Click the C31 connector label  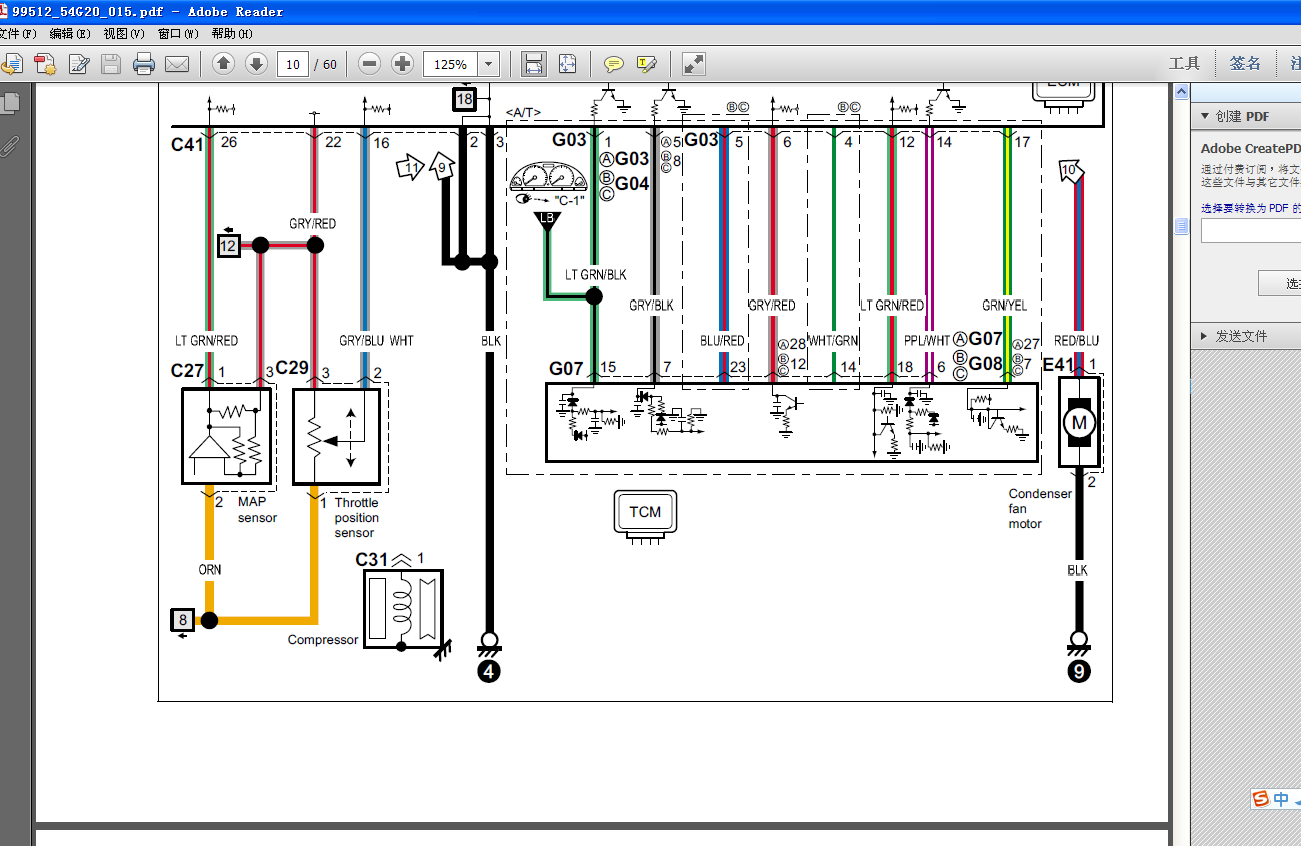click(x=372, y=560)
